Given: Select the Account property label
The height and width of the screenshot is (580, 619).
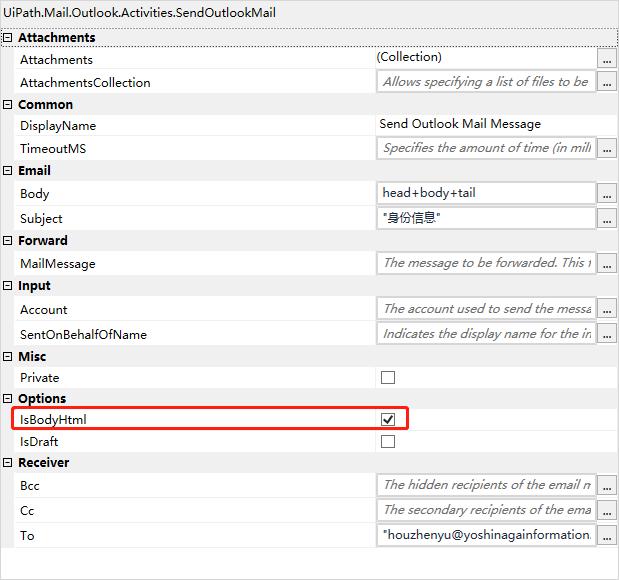Looking at the screenshot, I should pos(44,310).
